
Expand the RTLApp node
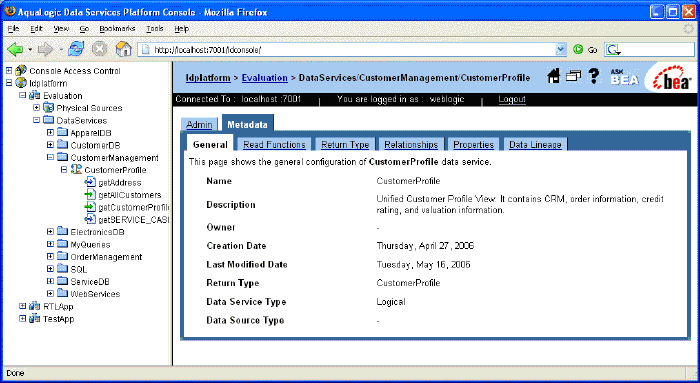(22, 306)
